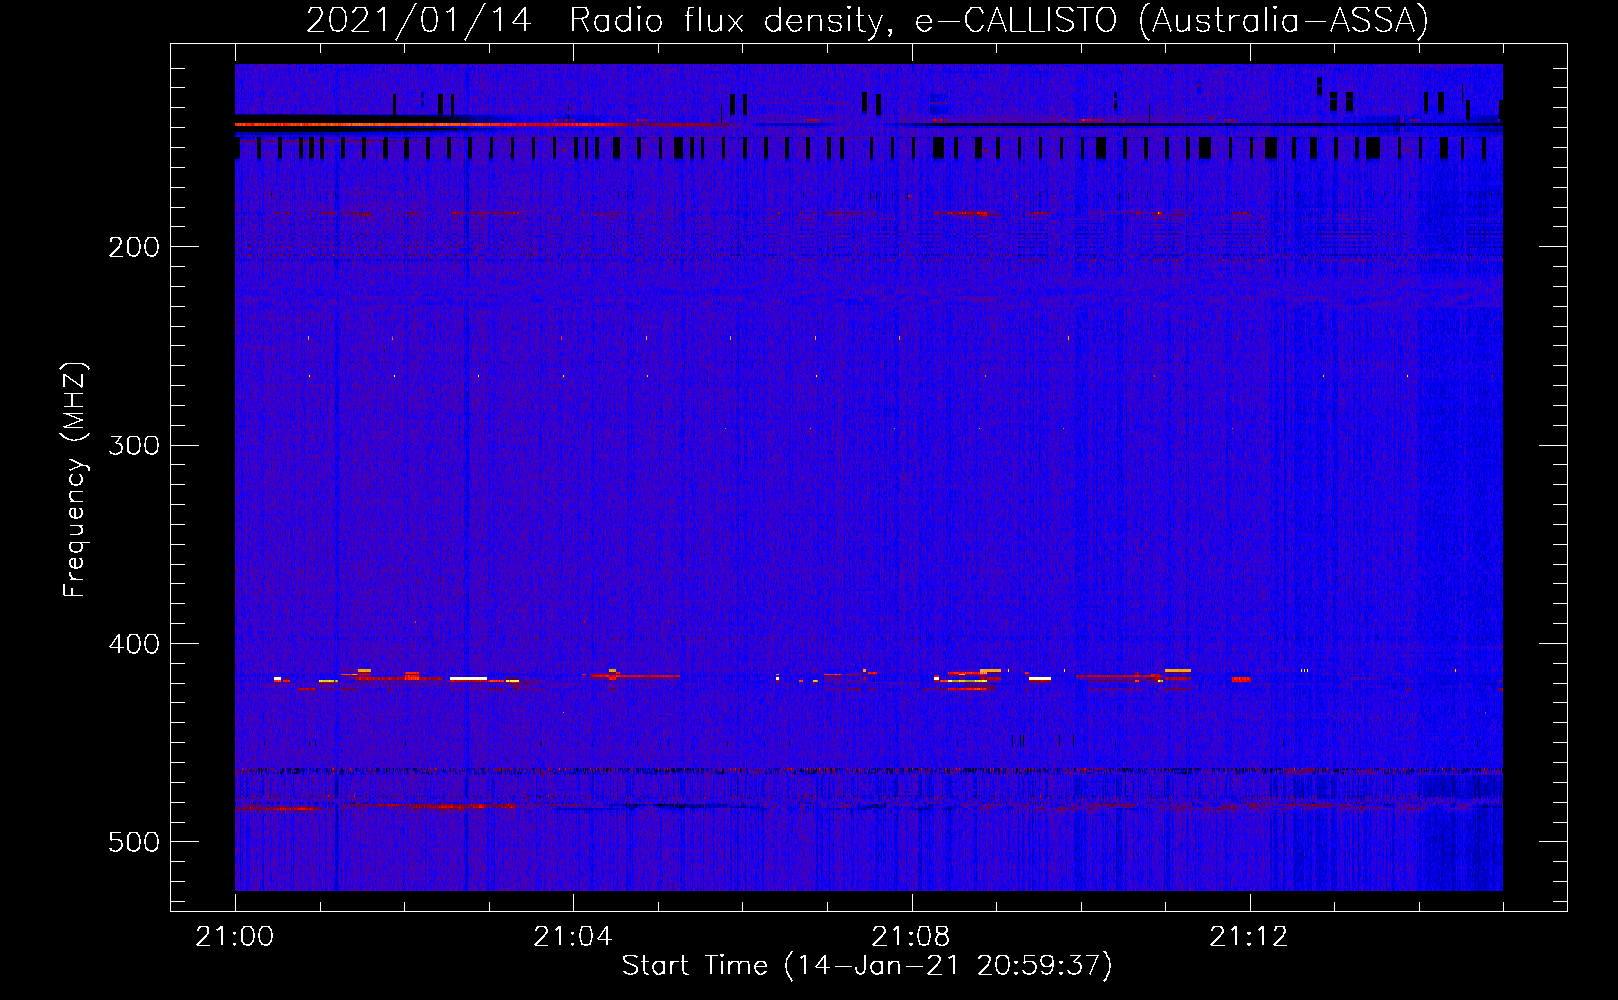This screenshot has width=1618, height=1000.
Task: Click the 'Frequency (MHZ)' axis label
Action: click(75, 480)
